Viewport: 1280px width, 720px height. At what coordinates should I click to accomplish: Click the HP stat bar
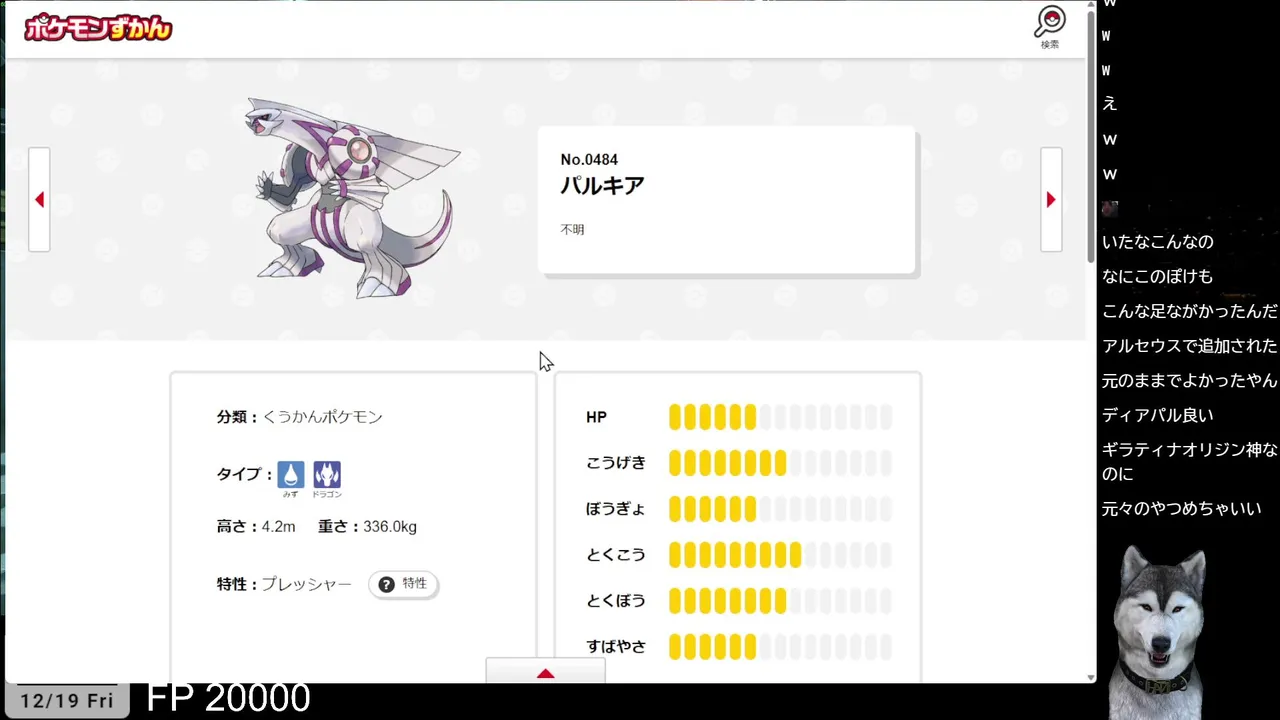pyautogui.click(x=780, y=417)
